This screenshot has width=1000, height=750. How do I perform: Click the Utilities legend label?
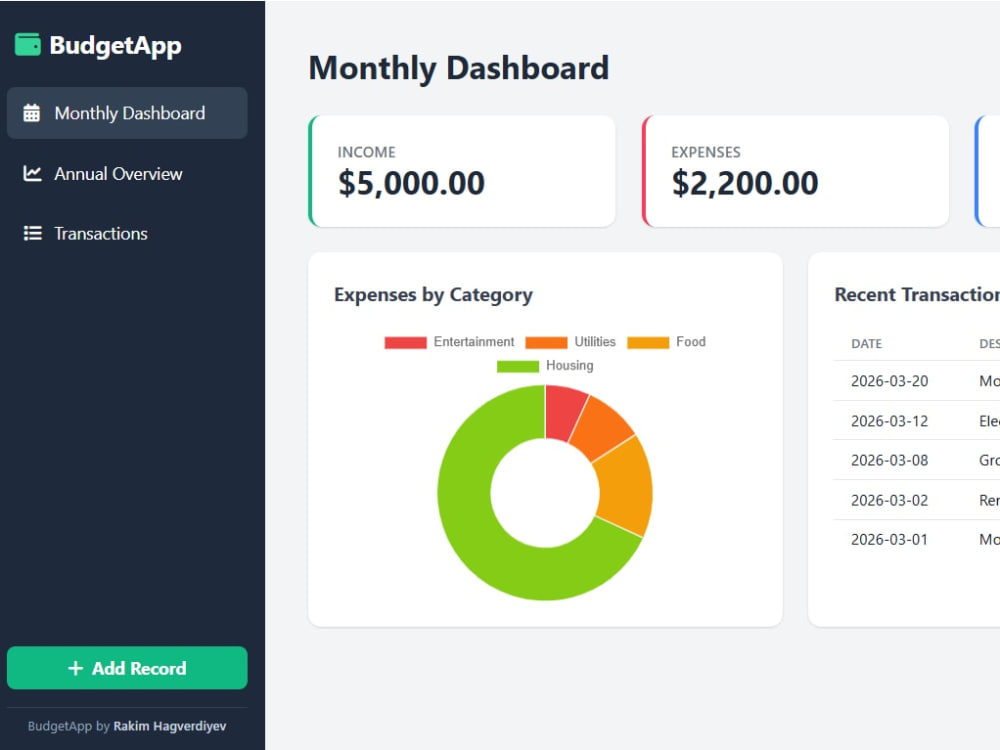click(x=595, y=342)
